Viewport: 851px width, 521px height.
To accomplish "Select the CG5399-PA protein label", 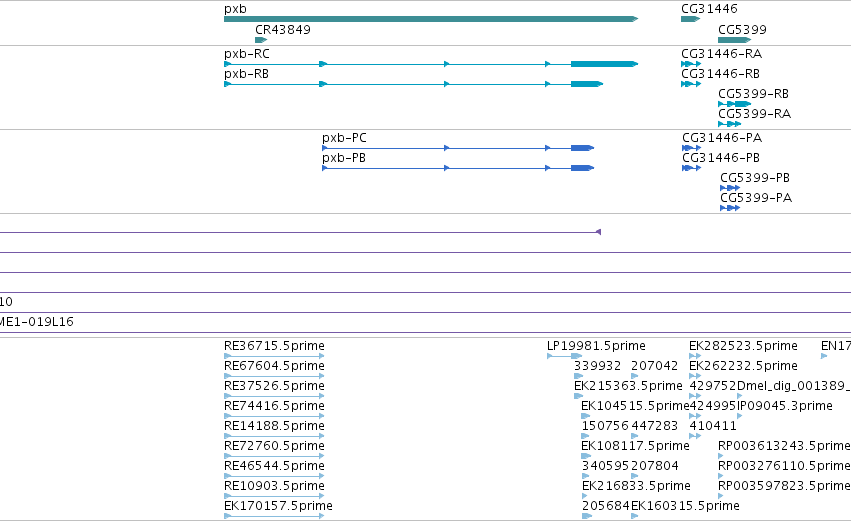I will click(x=756, y=199).
